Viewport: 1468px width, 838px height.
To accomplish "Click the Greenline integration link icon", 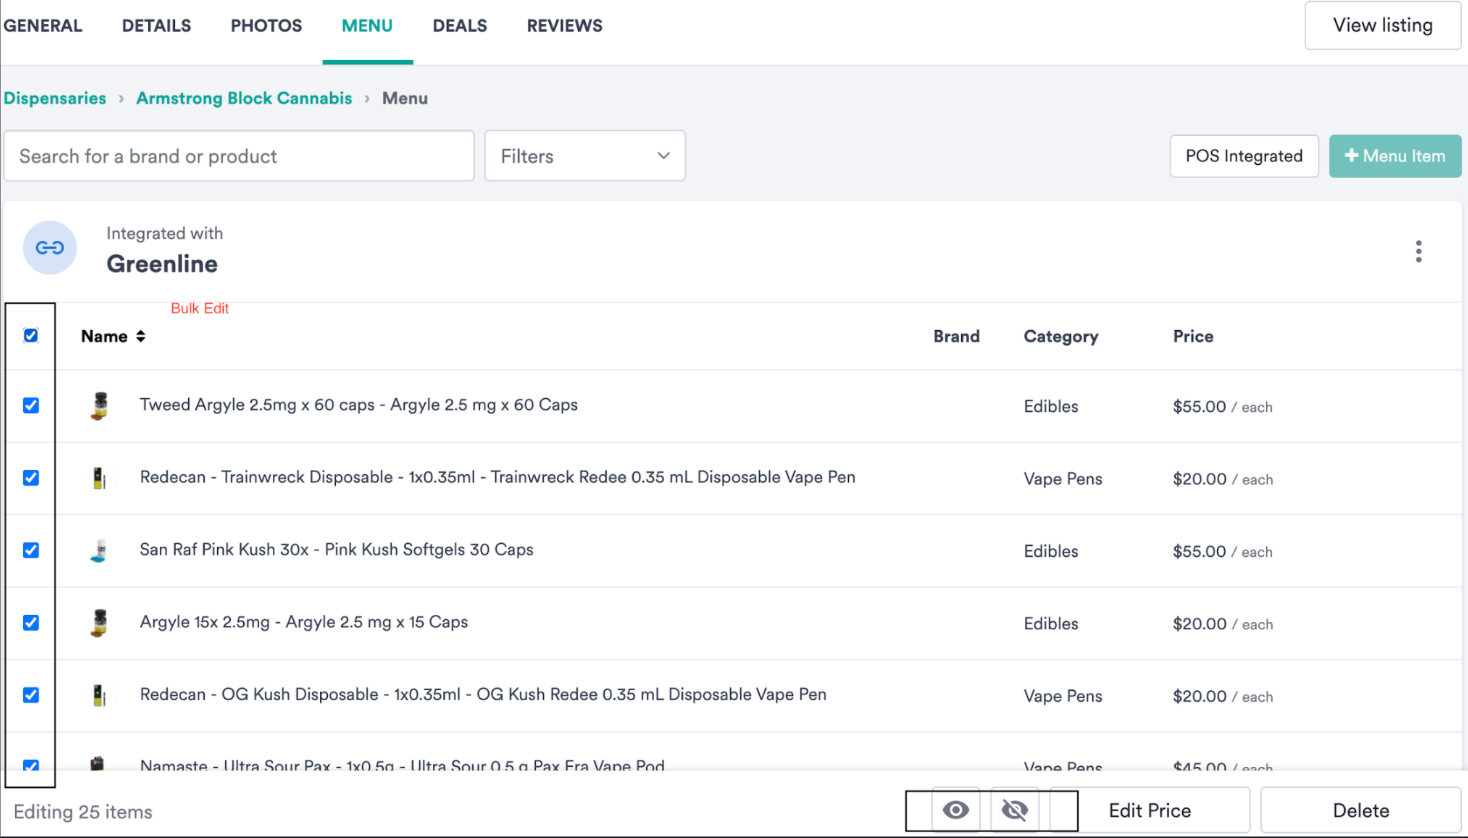I will [50, 248].
